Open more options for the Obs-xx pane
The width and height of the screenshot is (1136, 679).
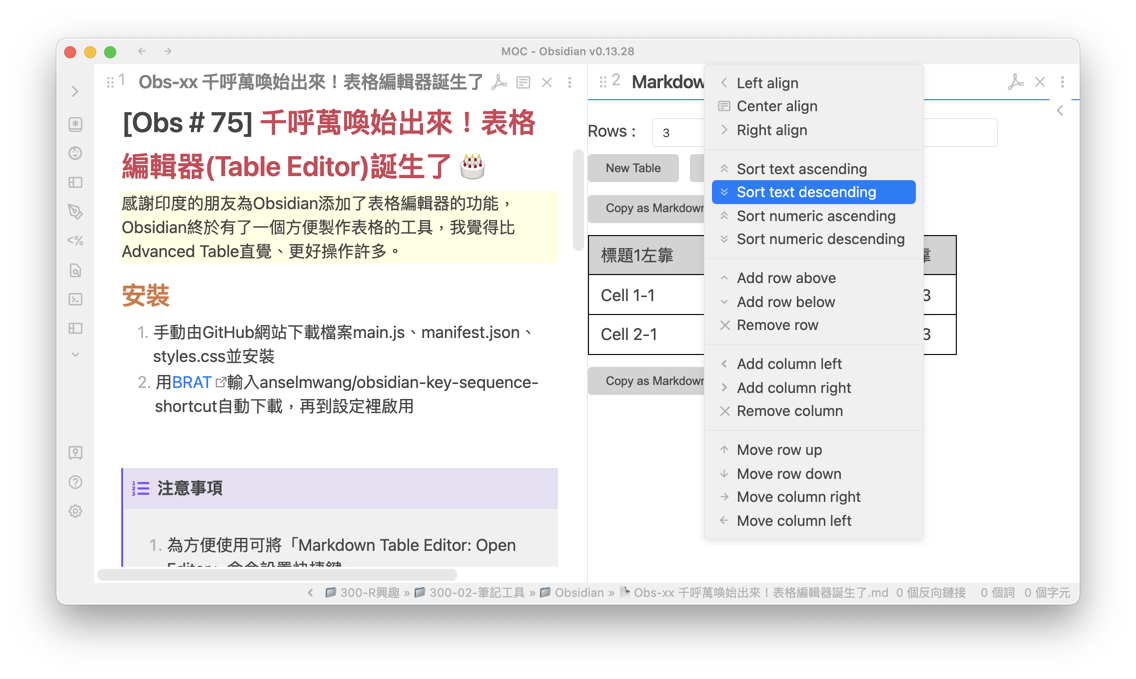click(570, 83)
